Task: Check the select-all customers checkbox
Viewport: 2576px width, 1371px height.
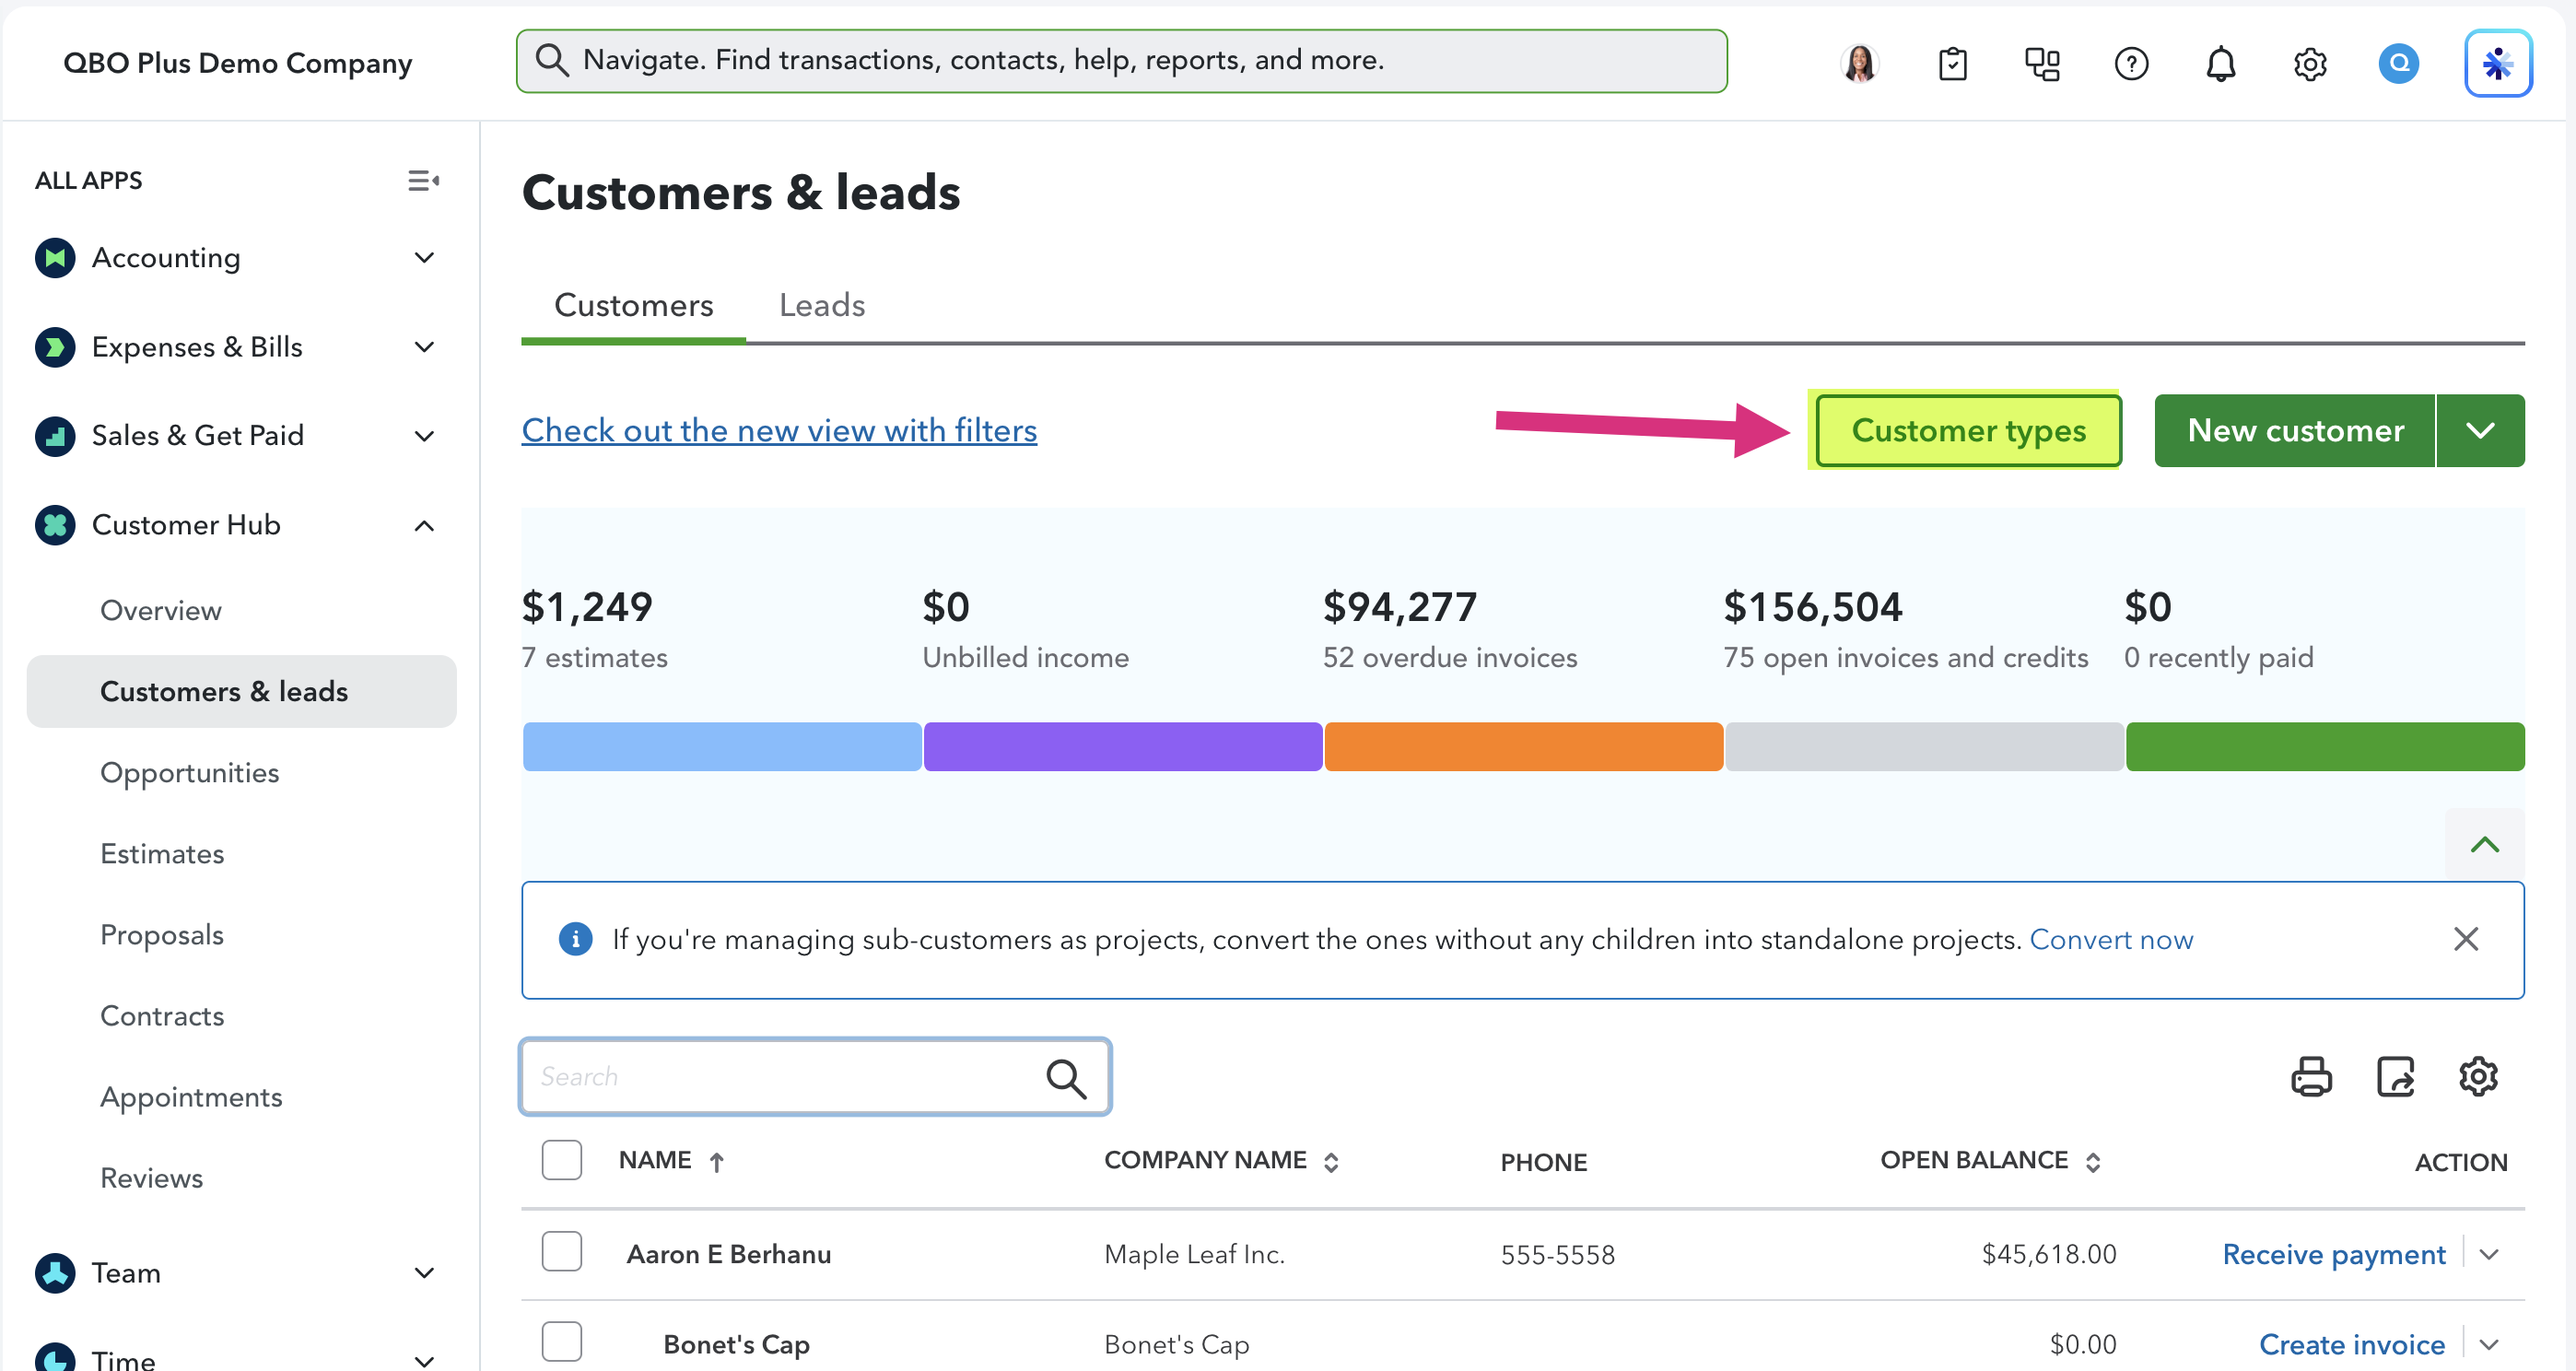Action: [561, 1160]
